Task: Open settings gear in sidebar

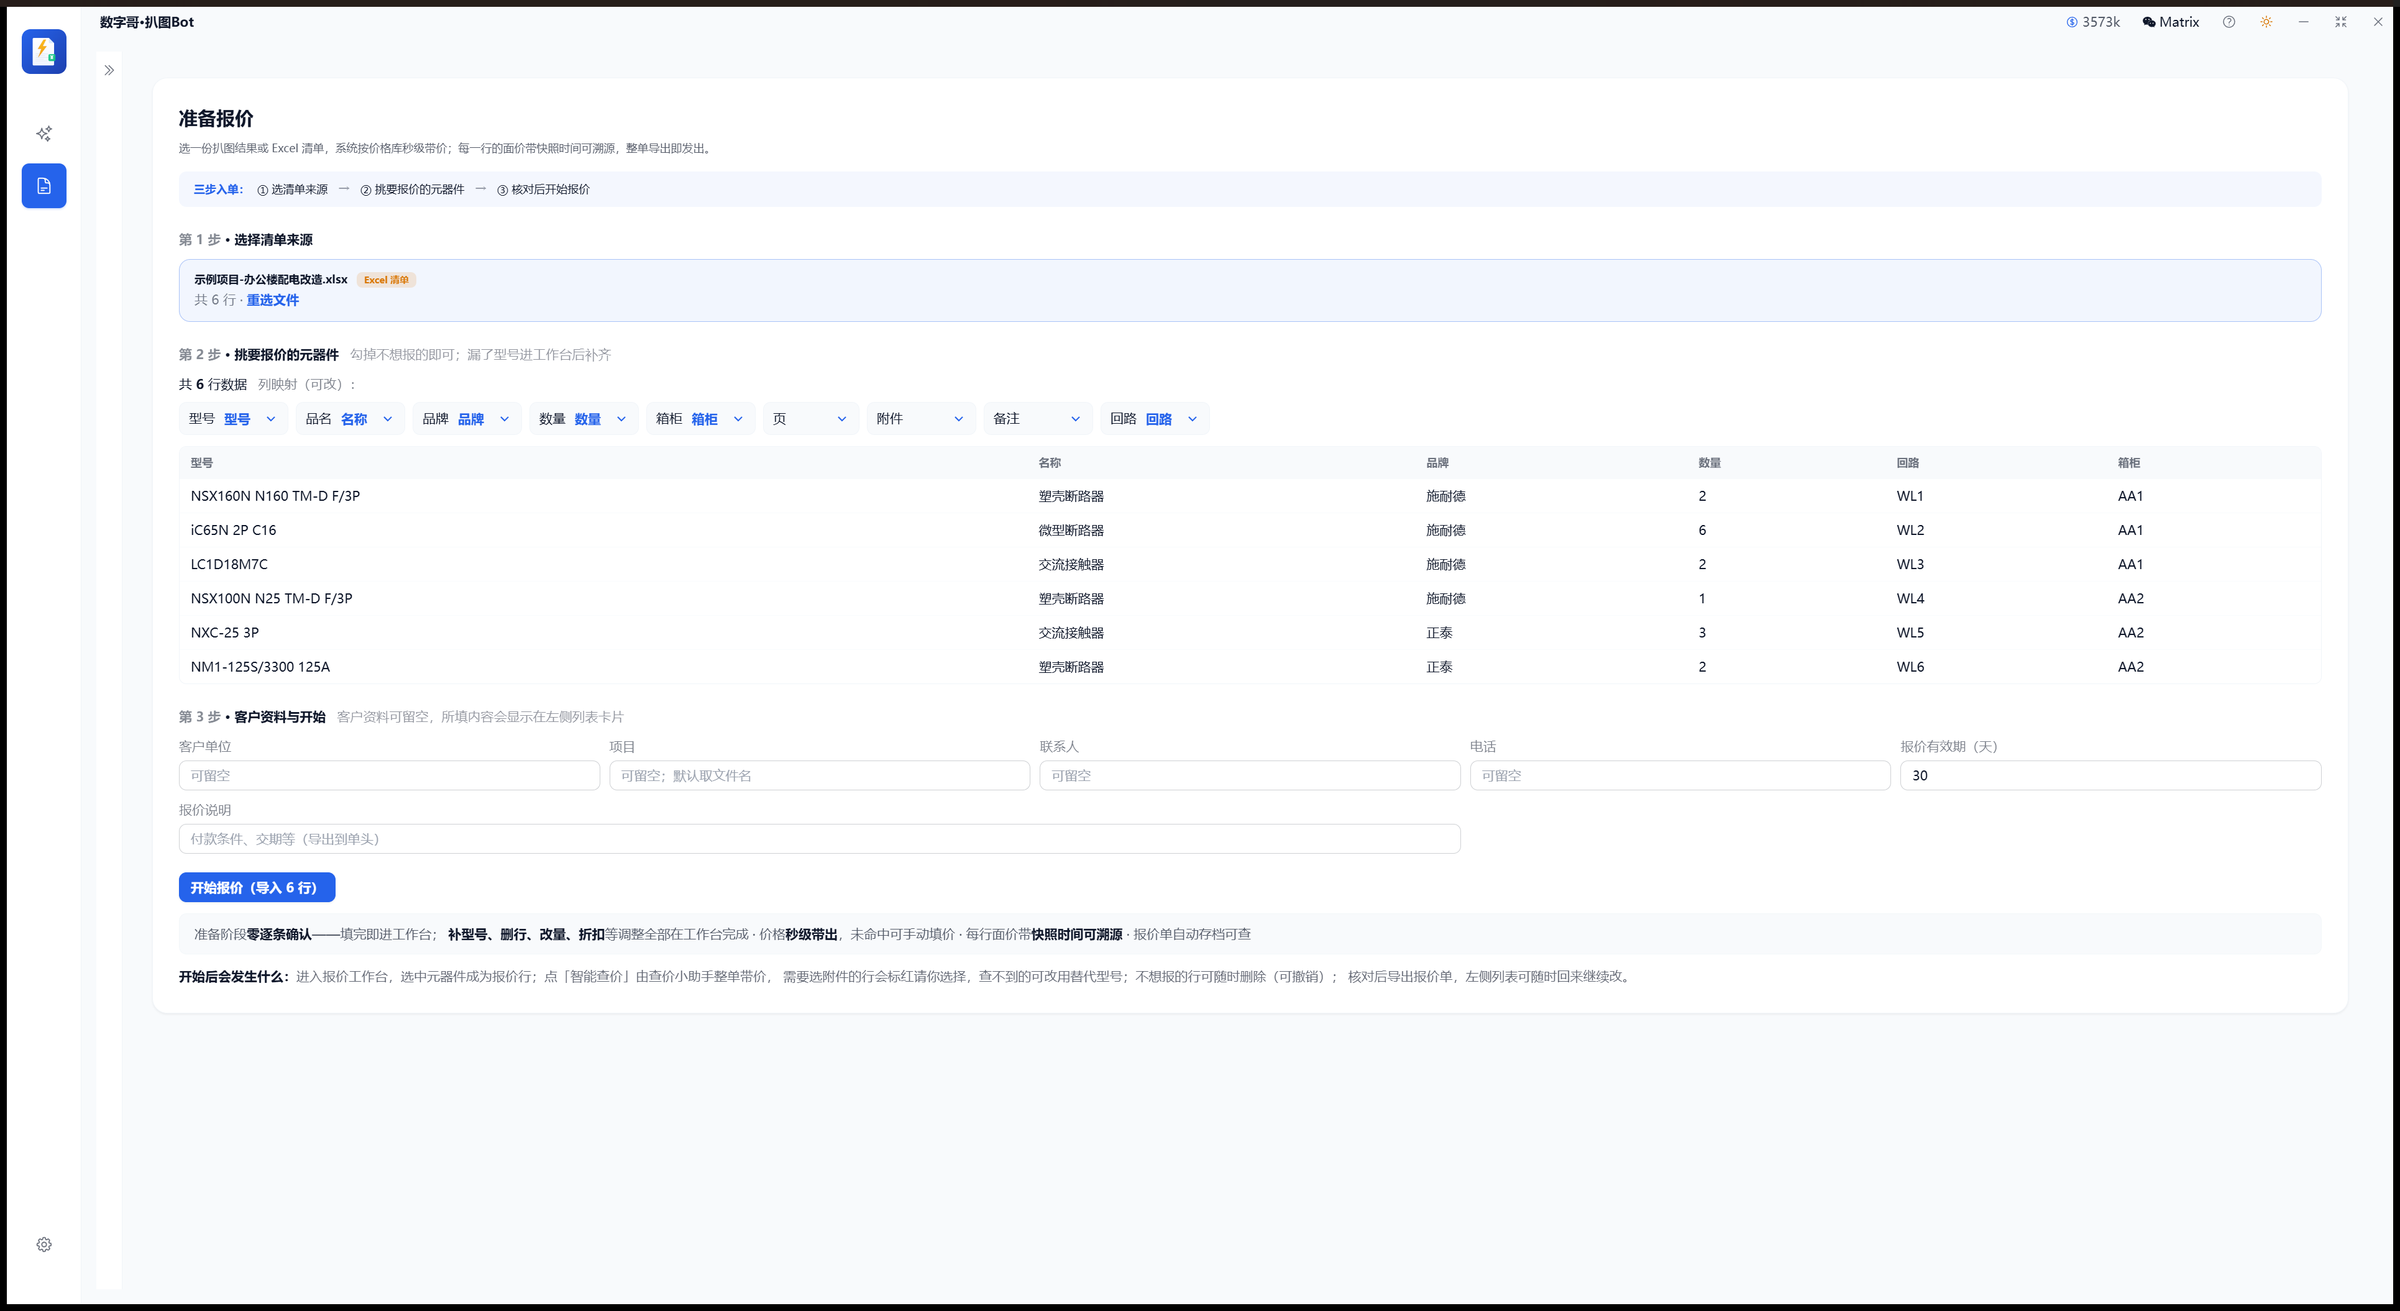Action: click(44, 1244)
